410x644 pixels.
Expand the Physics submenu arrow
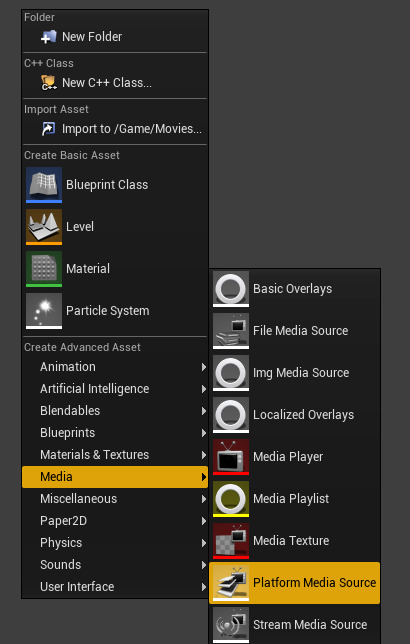click(203, 543)
